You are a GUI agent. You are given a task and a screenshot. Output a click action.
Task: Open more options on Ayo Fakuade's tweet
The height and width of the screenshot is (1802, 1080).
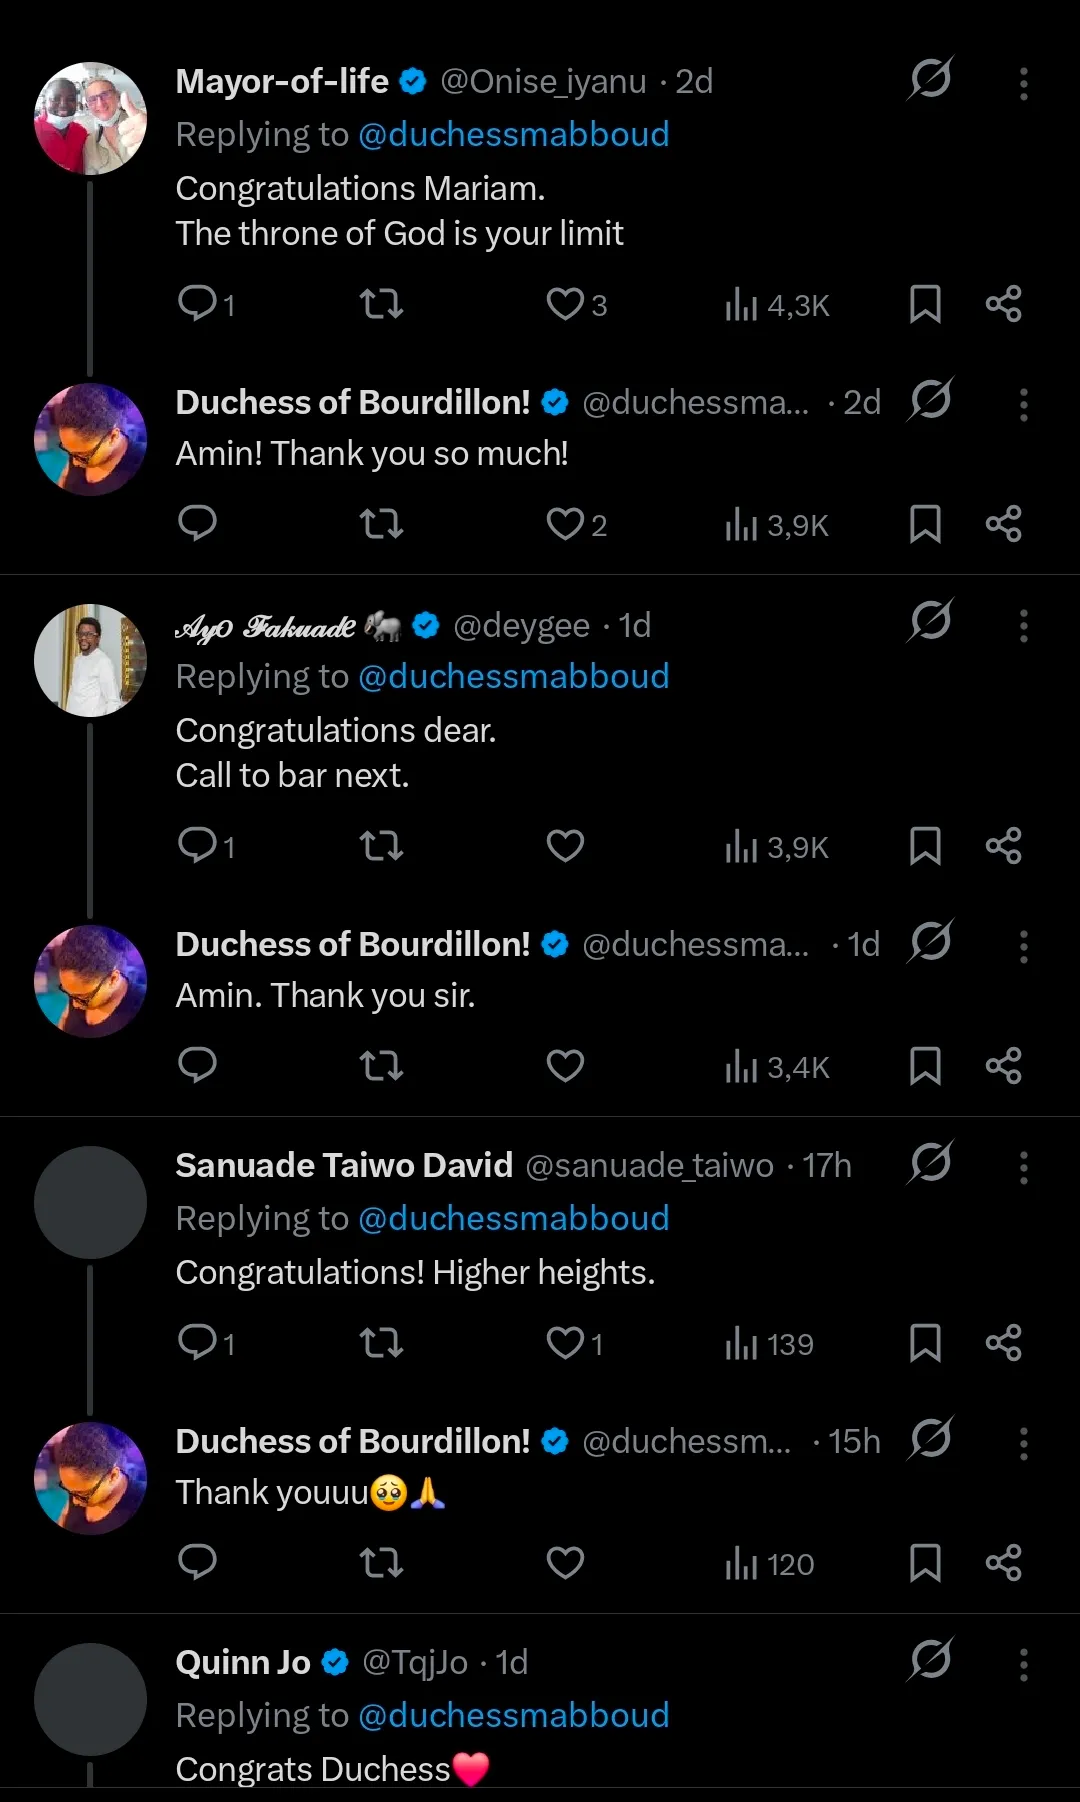1023,626
